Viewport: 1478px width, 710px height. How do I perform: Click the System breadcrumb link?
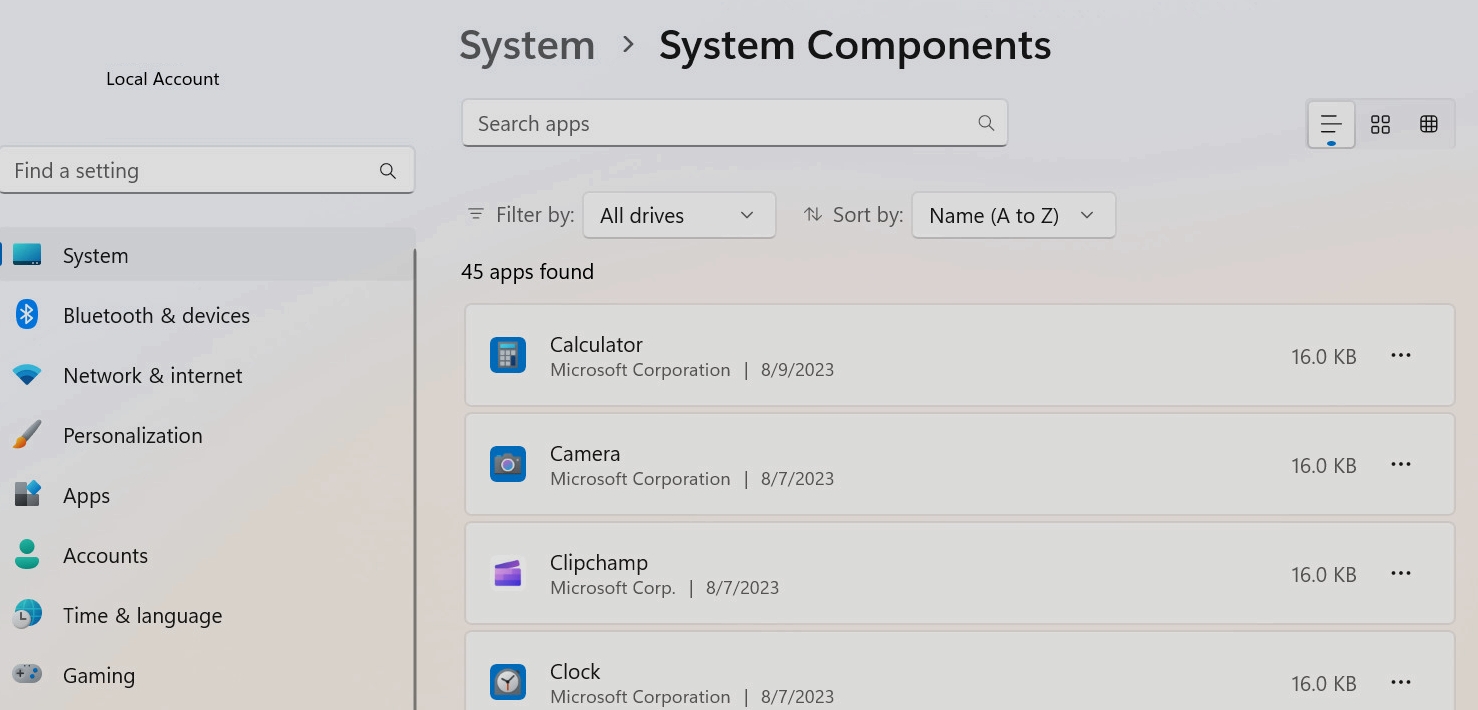point(527,45)
